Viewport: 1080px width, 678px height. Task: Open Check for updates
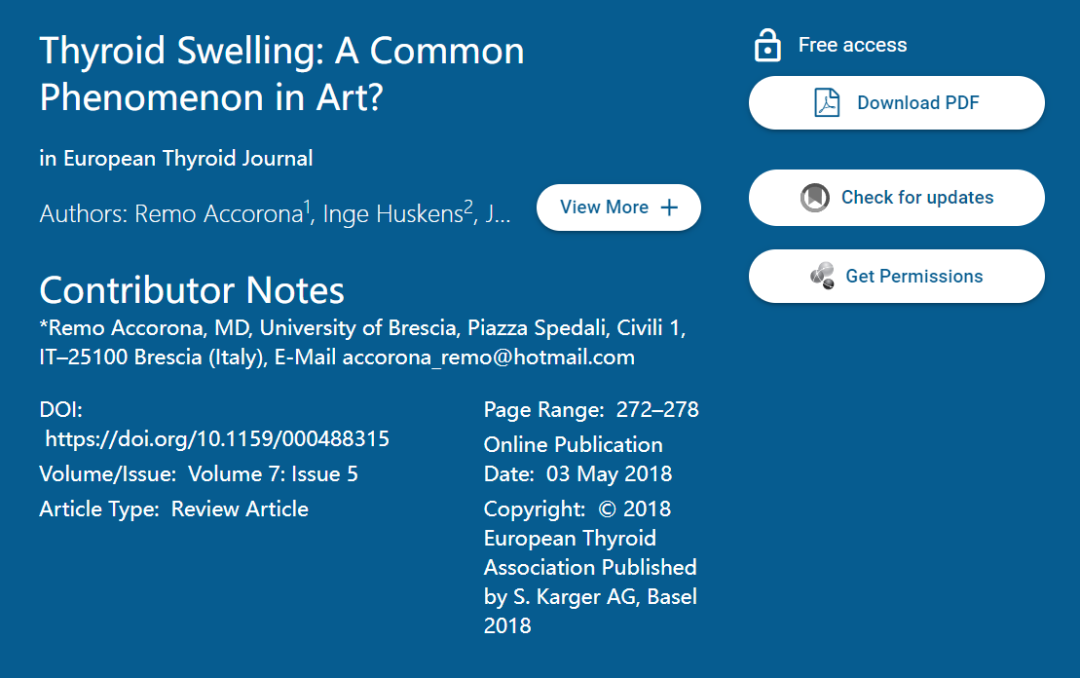click(897, 198)
